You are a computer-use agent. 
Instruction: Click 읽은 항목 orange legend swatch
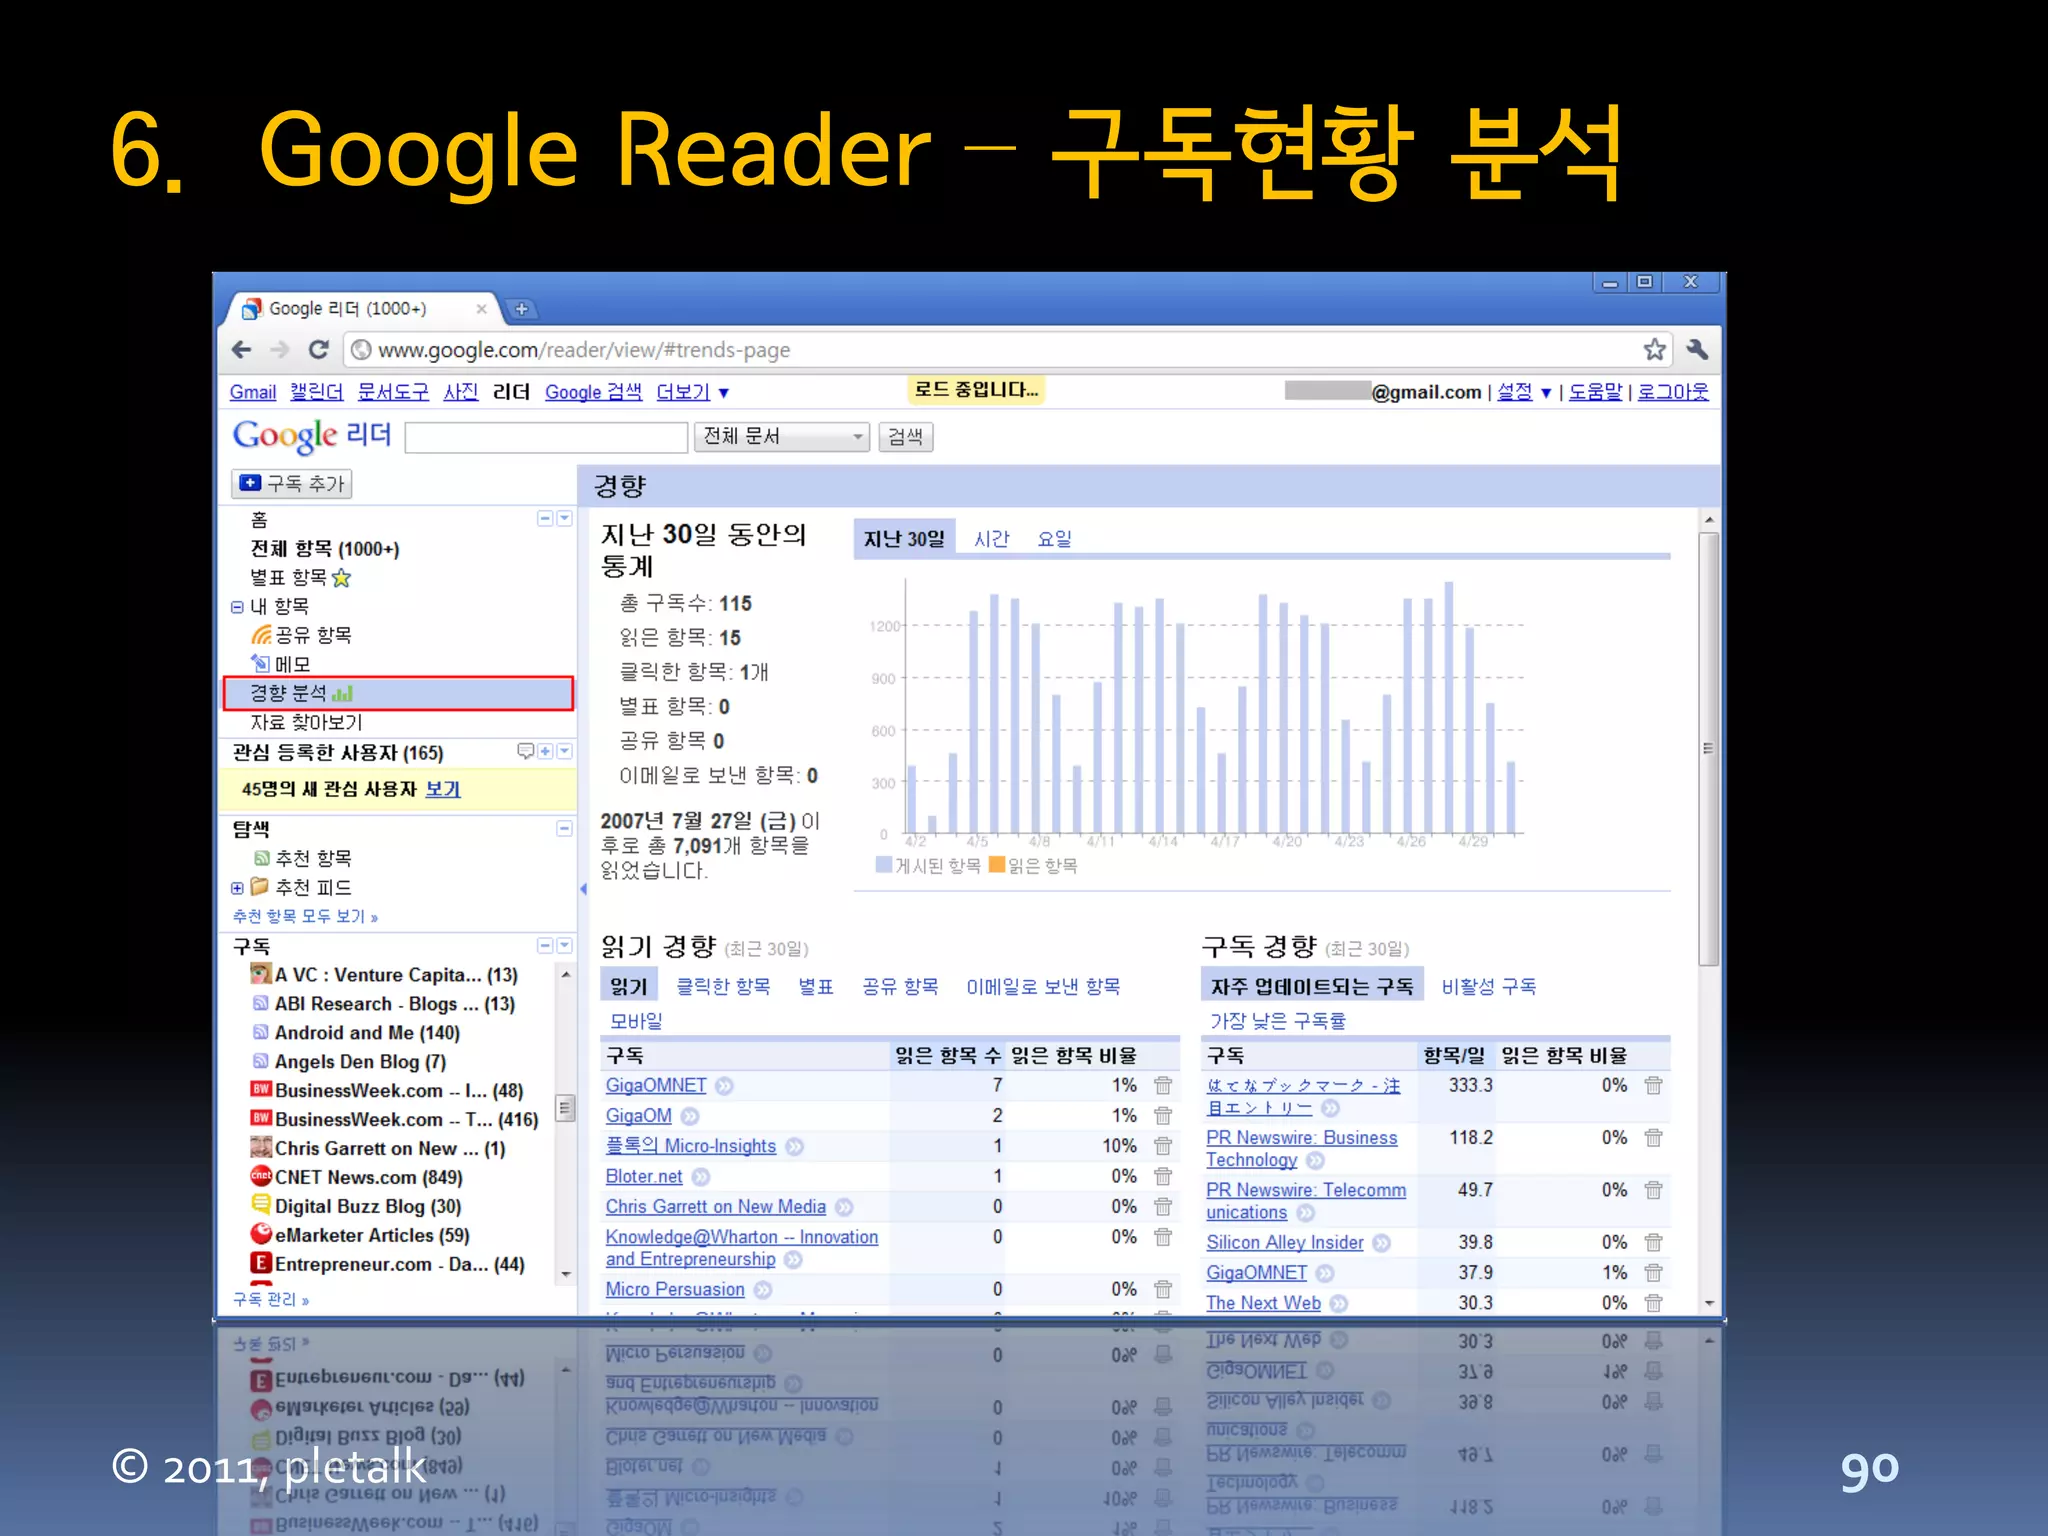pos(996,865)
